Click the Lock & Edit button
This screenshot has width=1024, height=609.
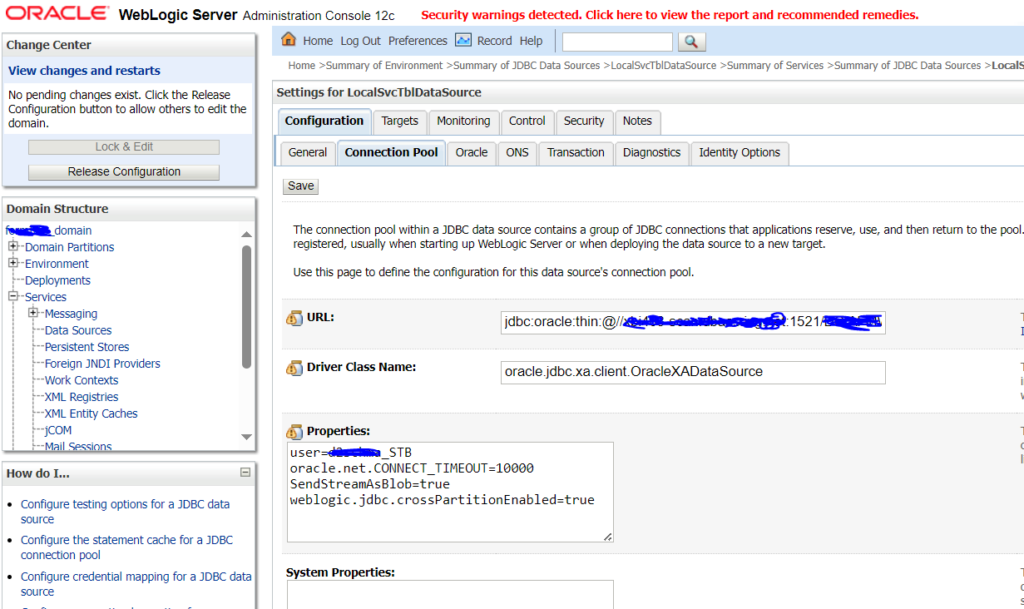(x=124, y=147)
